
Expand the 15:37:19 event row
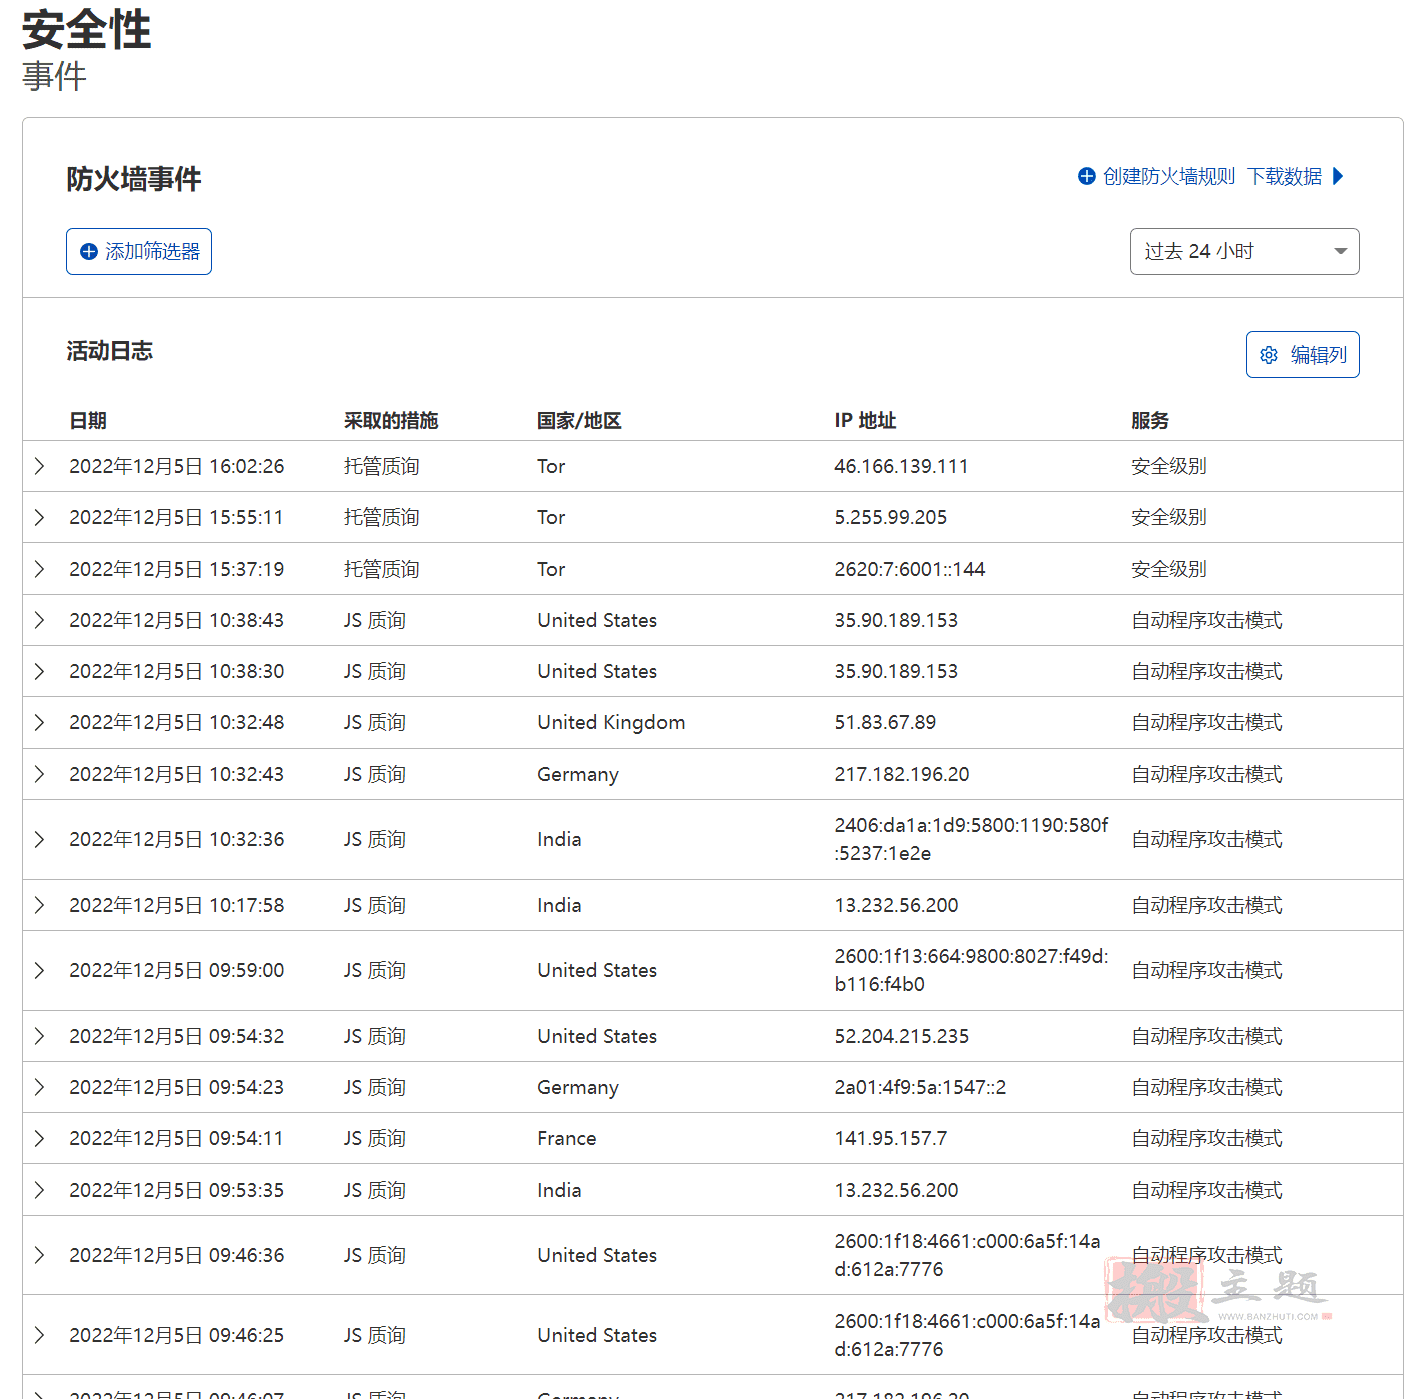(39, 569)
